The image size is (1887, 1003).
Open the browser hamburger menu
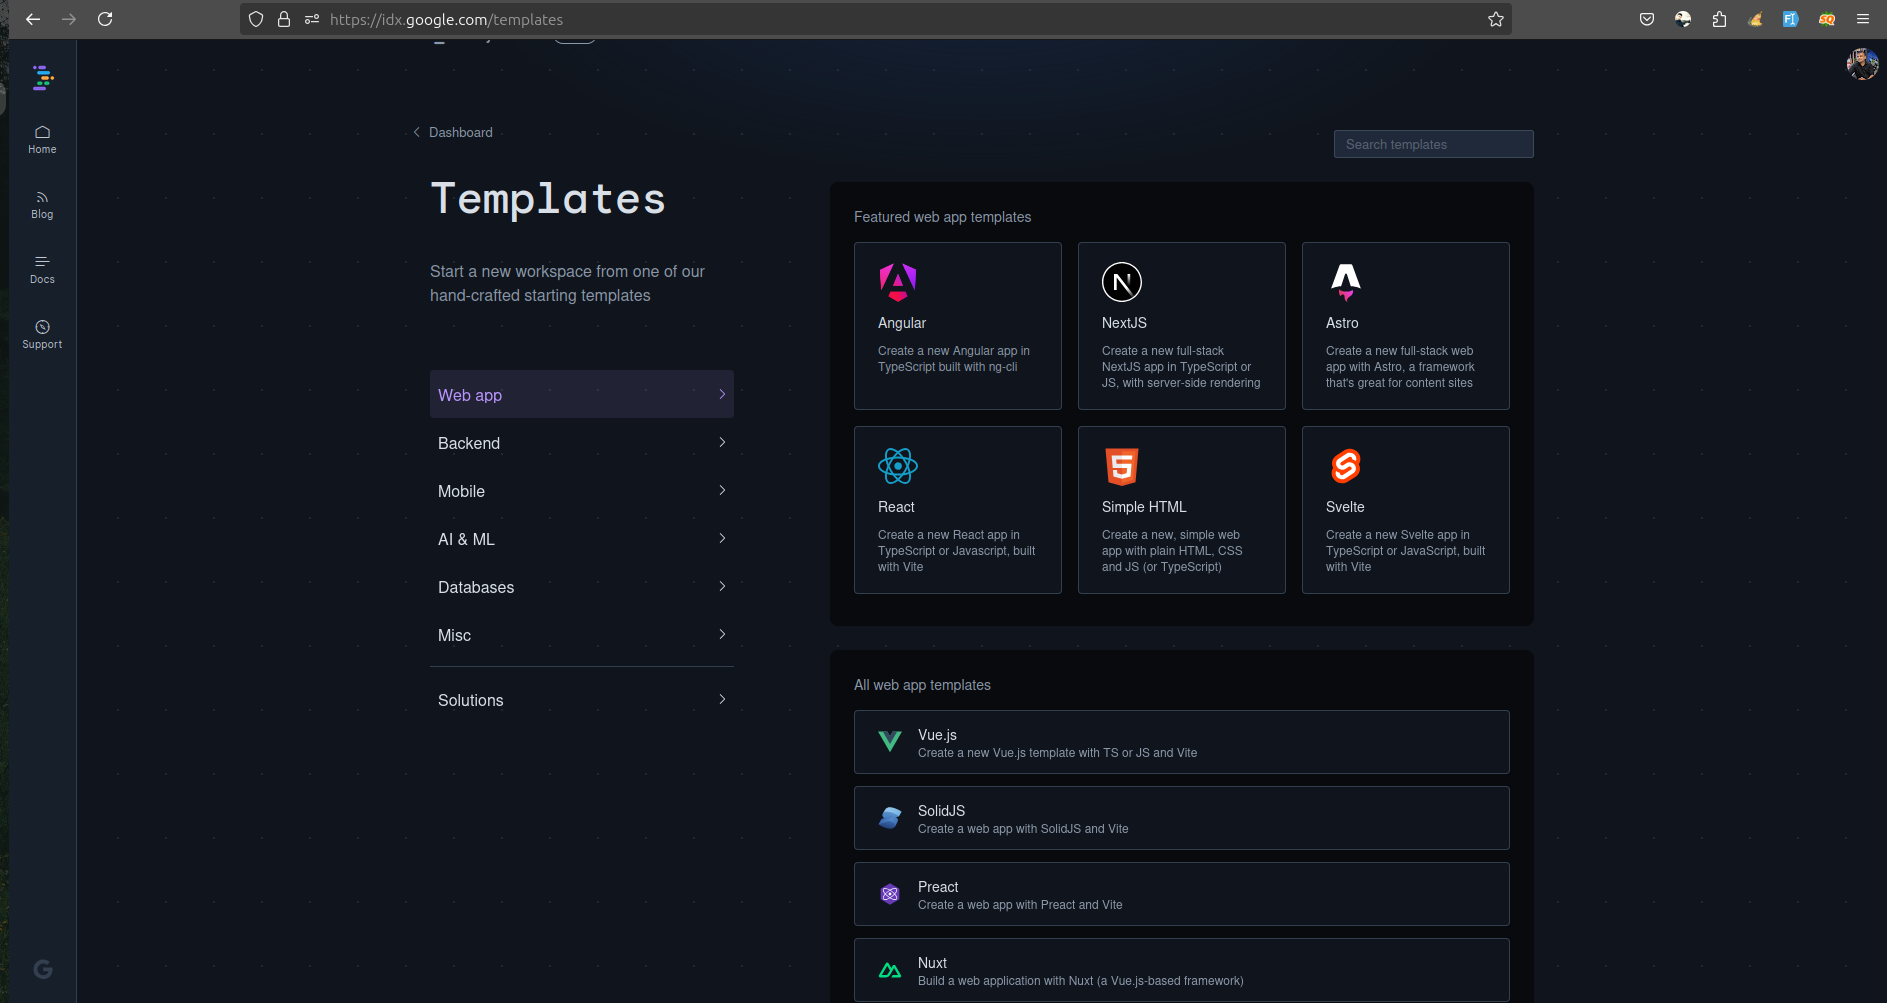tap(1863, 19)
